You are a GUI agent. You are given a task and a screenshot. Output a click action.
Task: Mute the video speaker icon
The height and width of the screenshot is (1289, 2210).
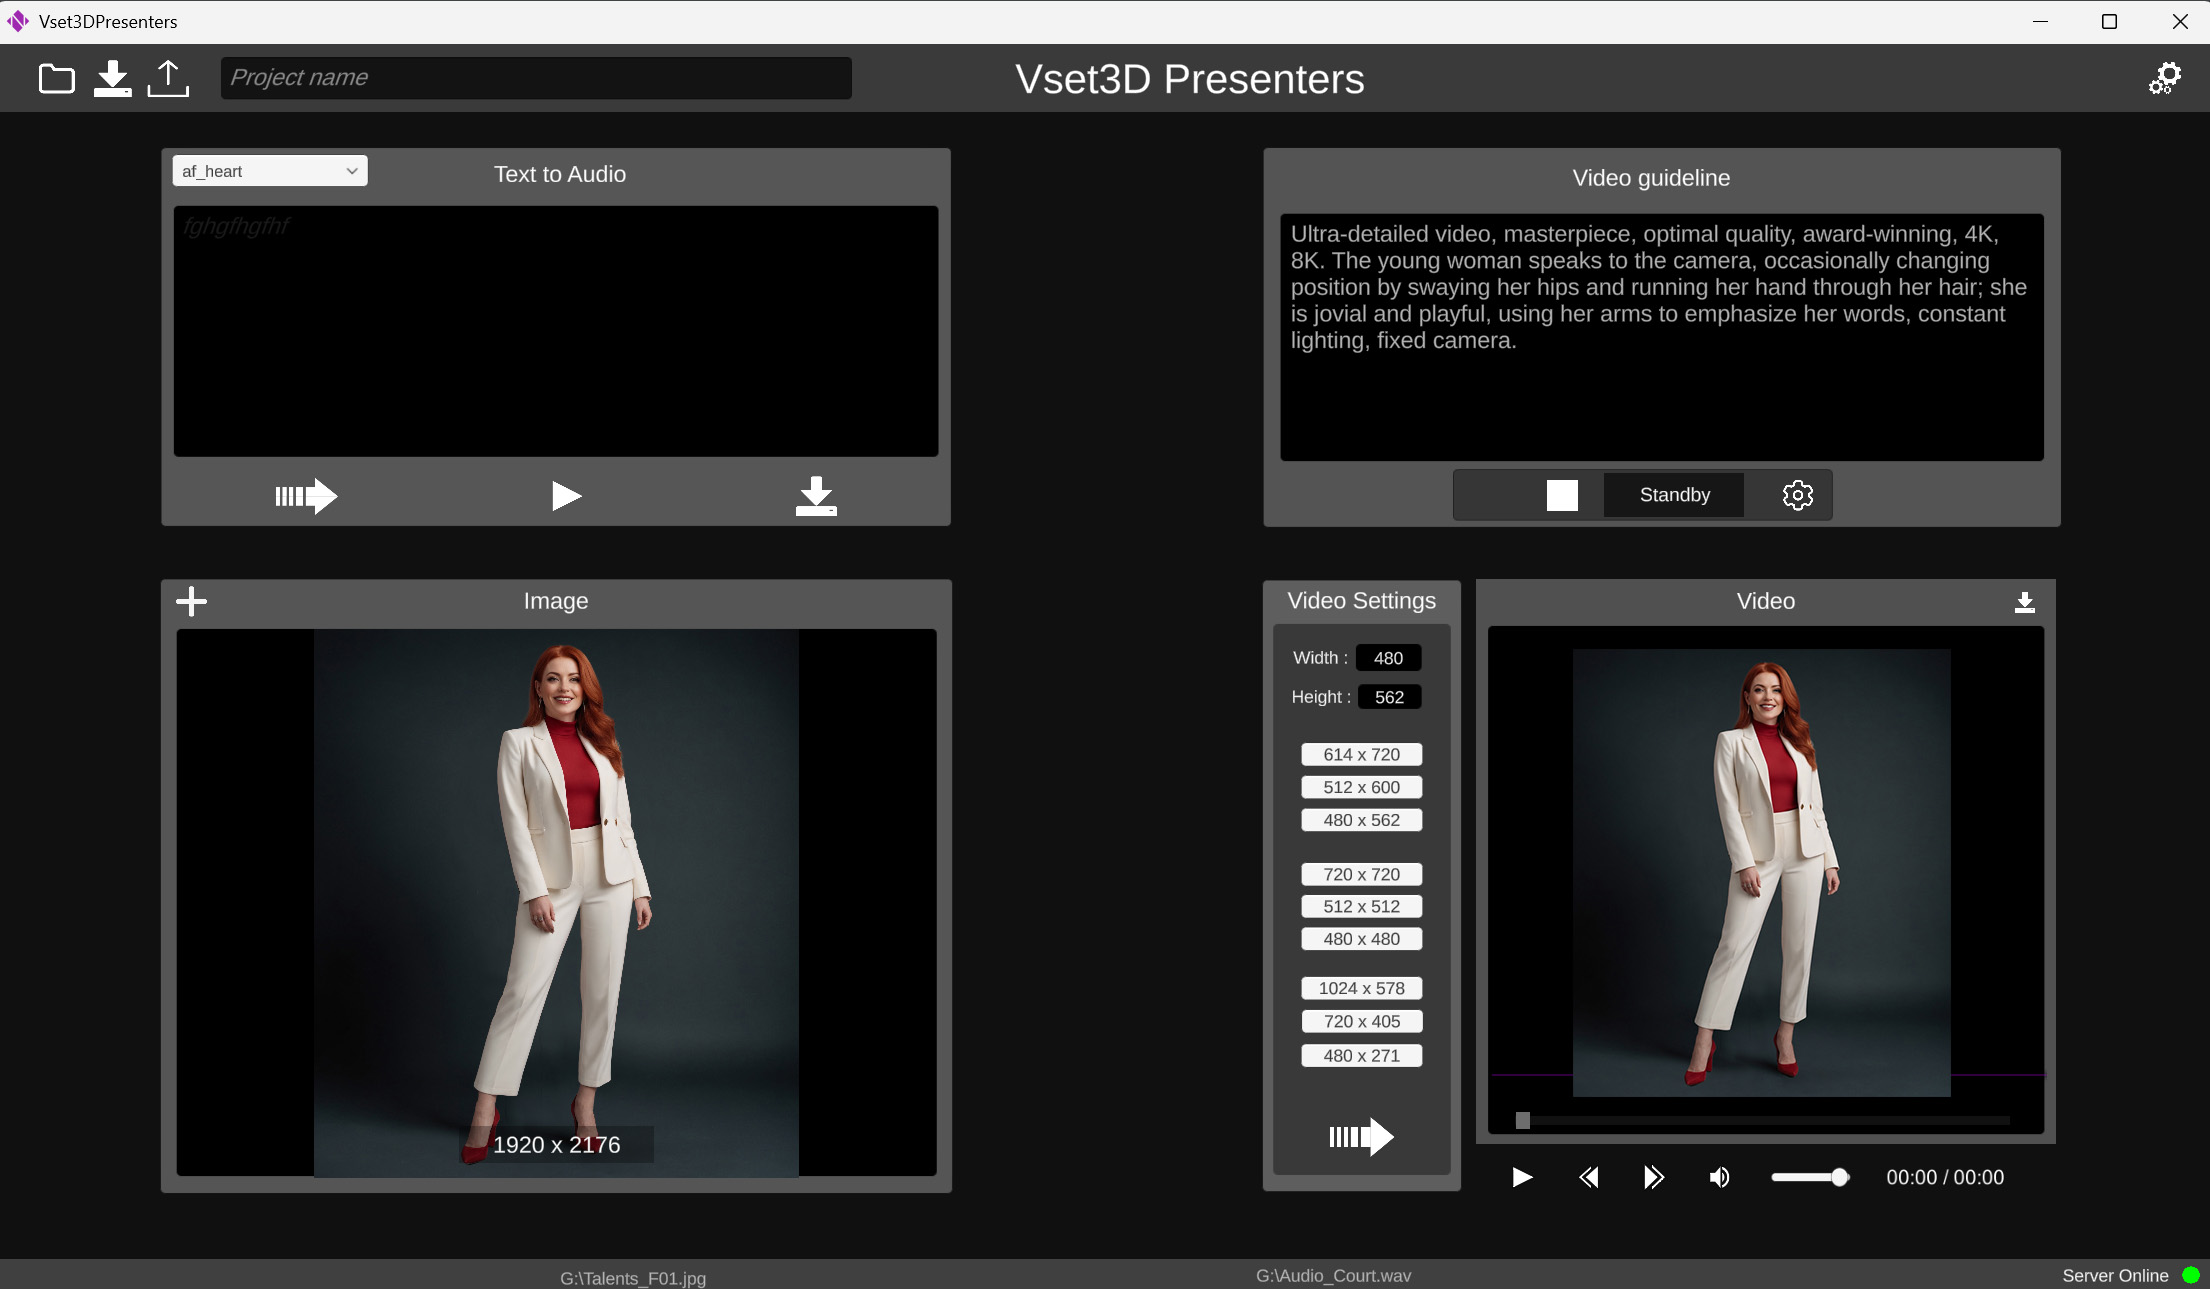pos(1719,1177)
